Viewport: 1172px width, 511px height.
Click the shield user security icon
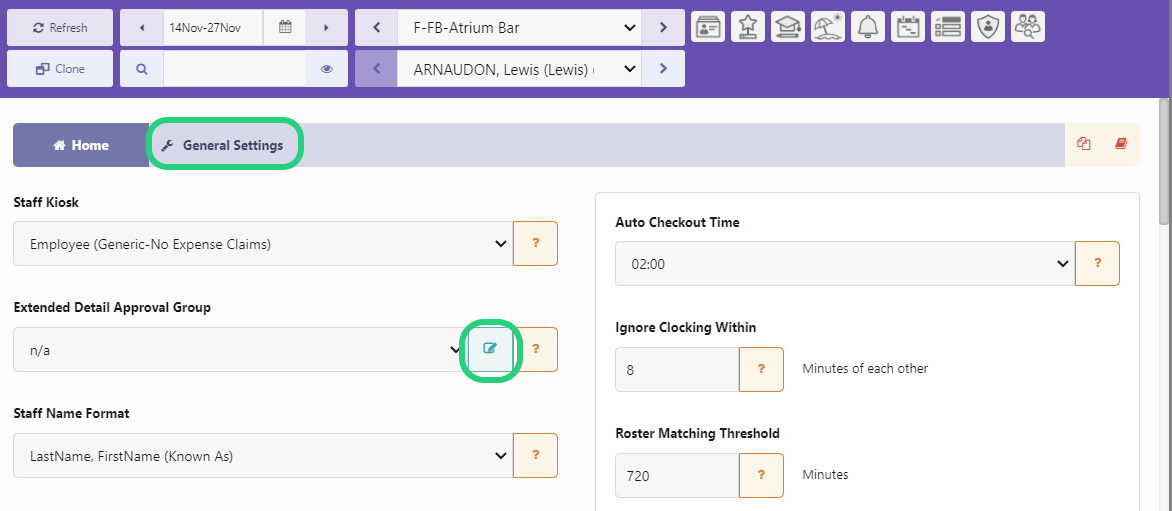pos(988,27)
